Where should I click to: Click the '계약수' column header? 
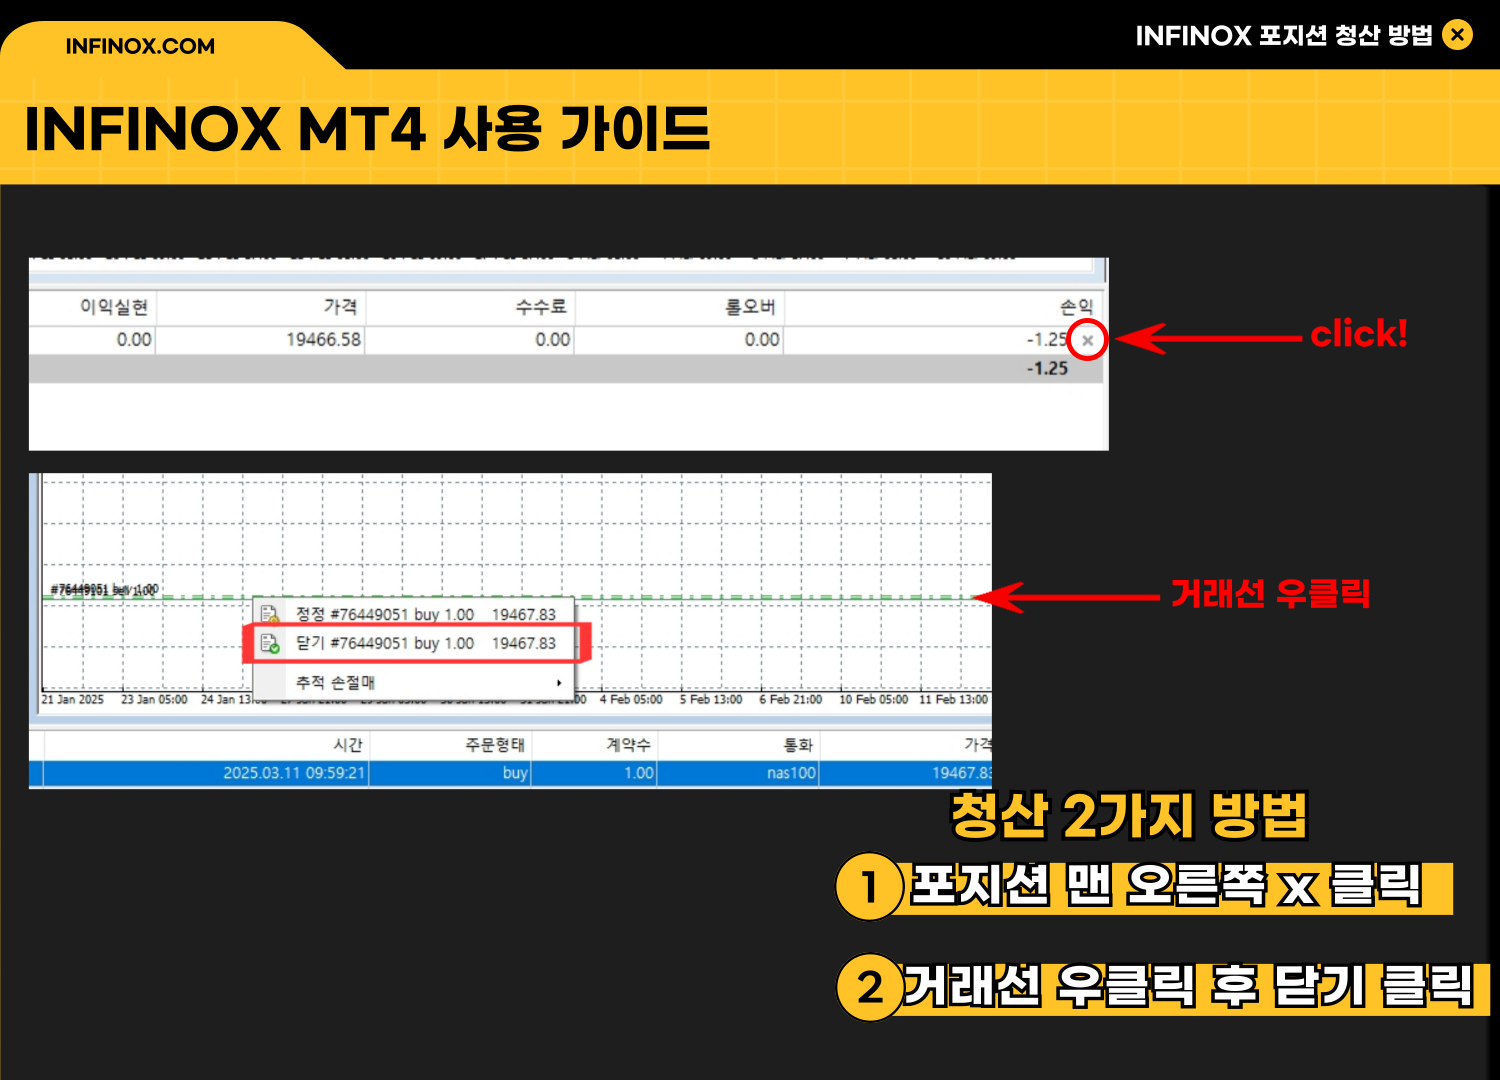click(x=629, y=745)
